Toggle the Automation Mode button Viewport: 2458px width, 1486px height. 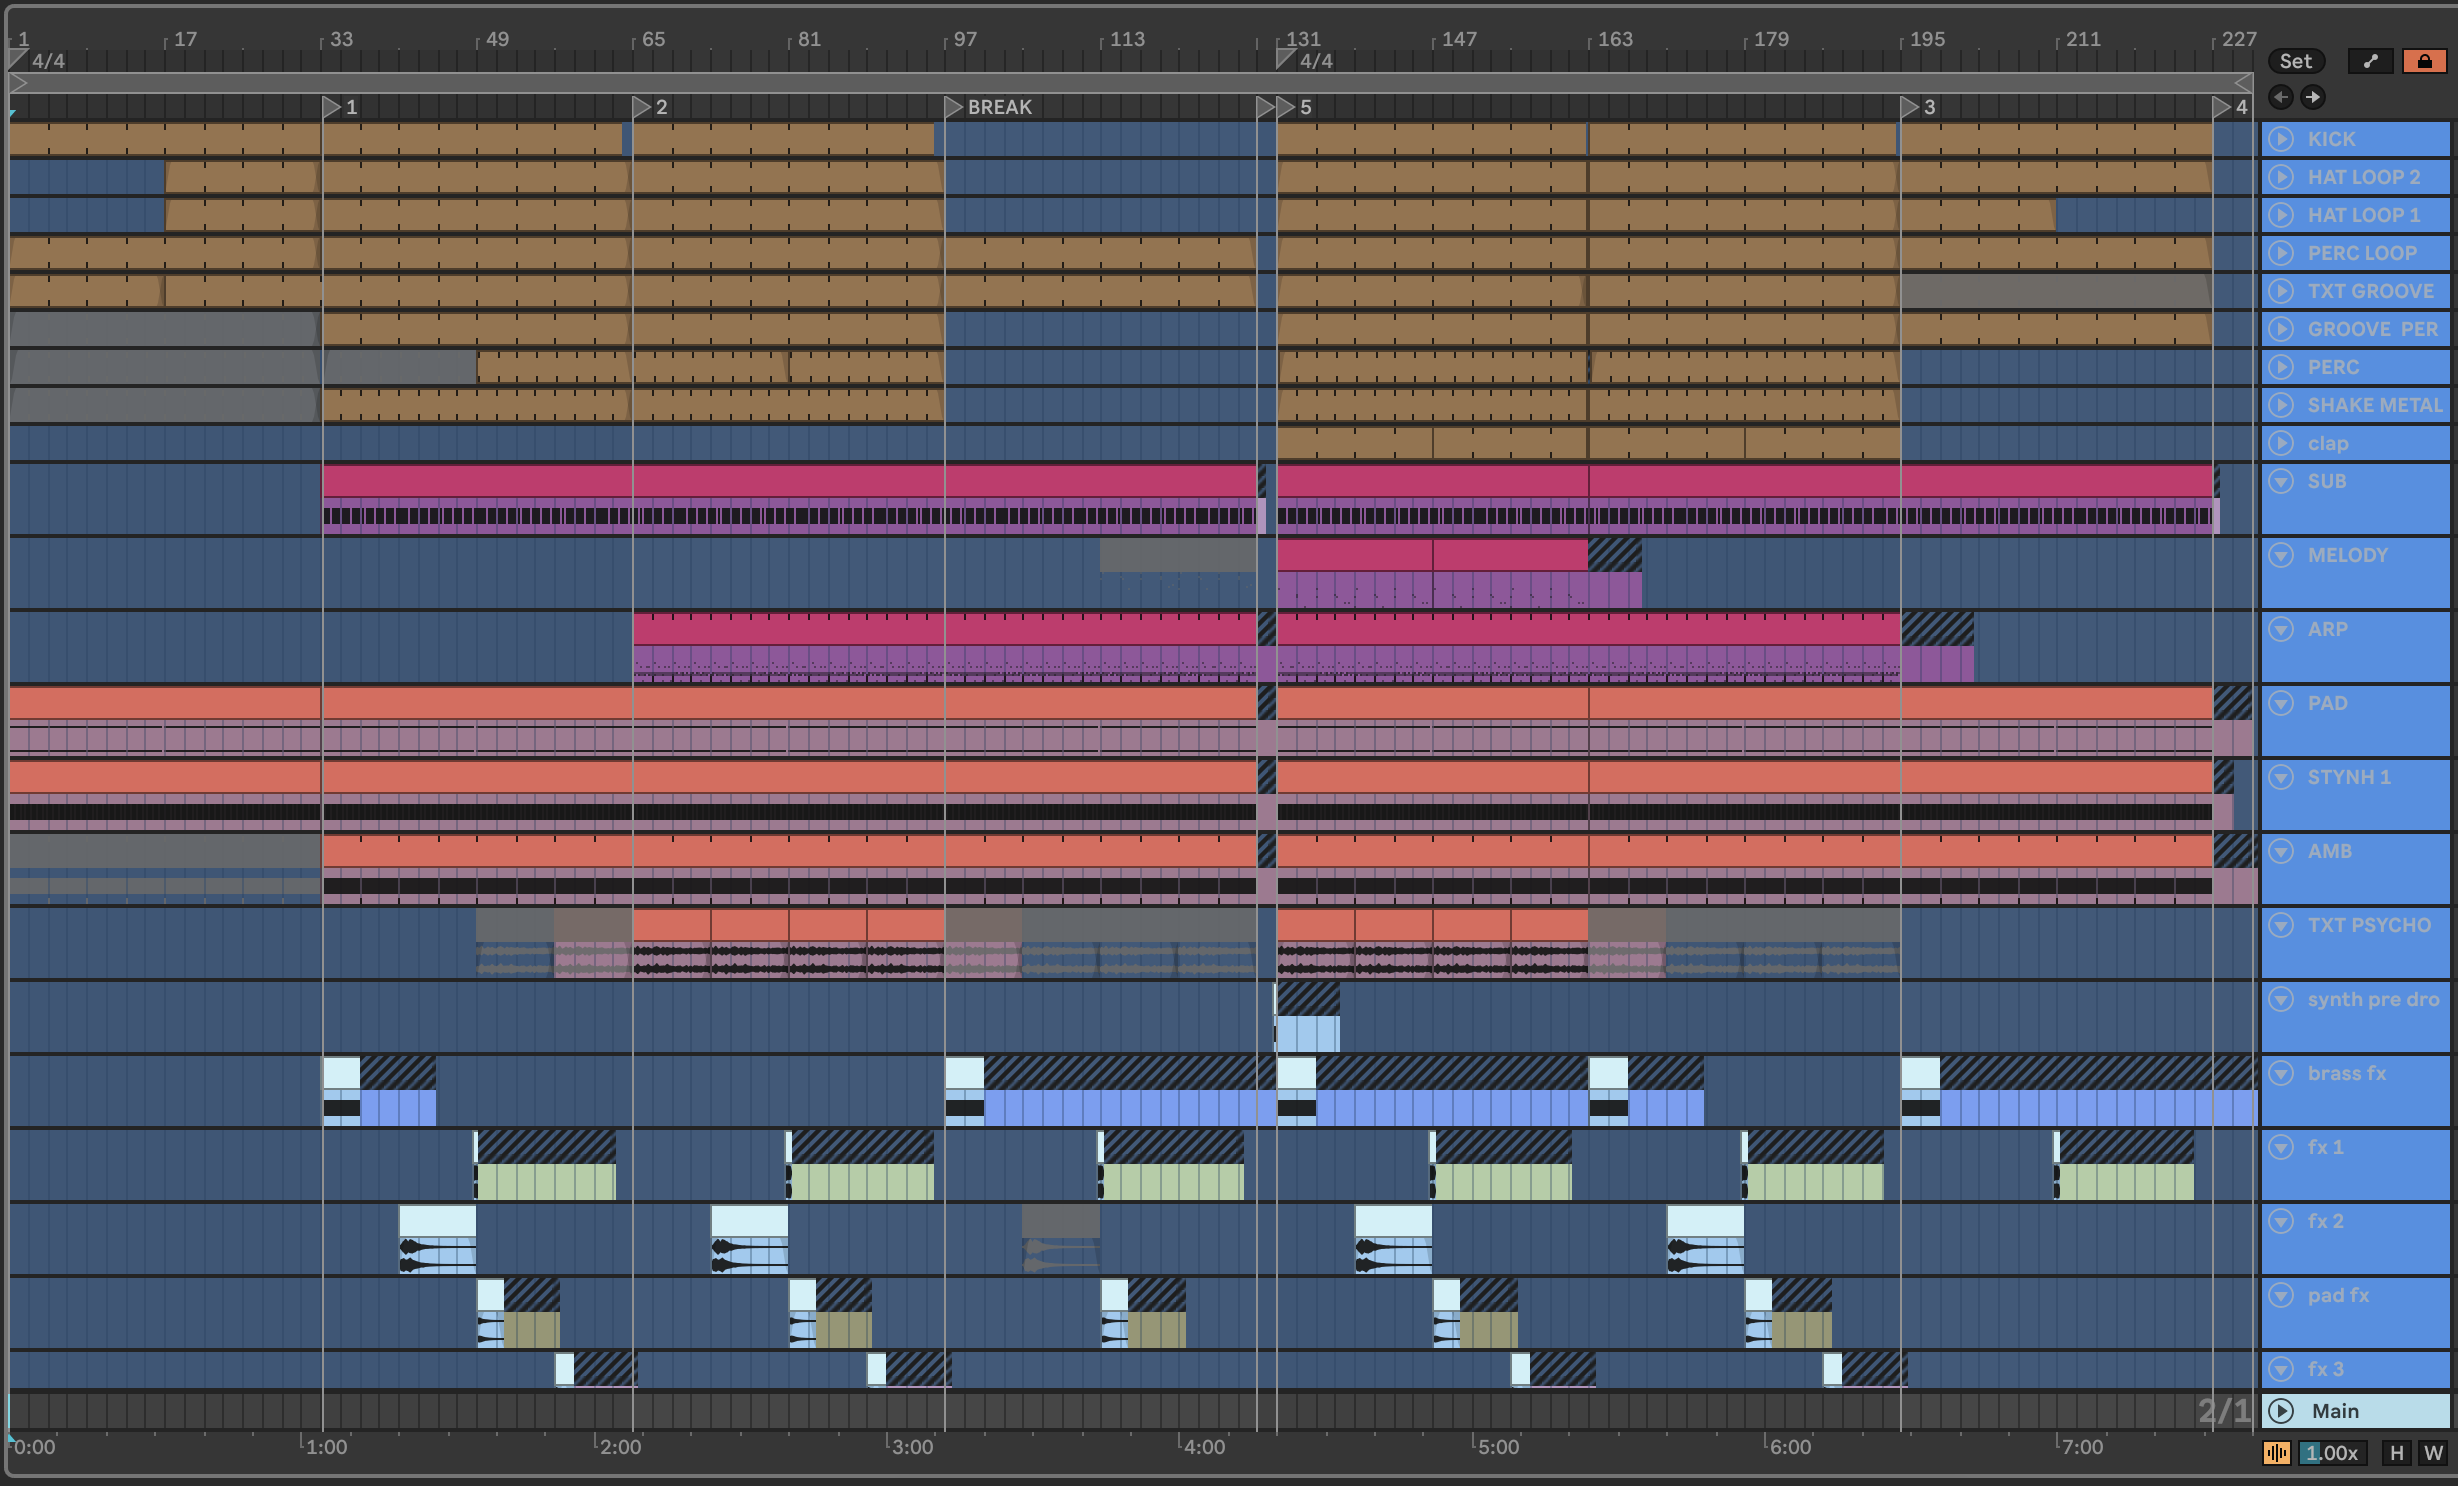point(2370,62)
